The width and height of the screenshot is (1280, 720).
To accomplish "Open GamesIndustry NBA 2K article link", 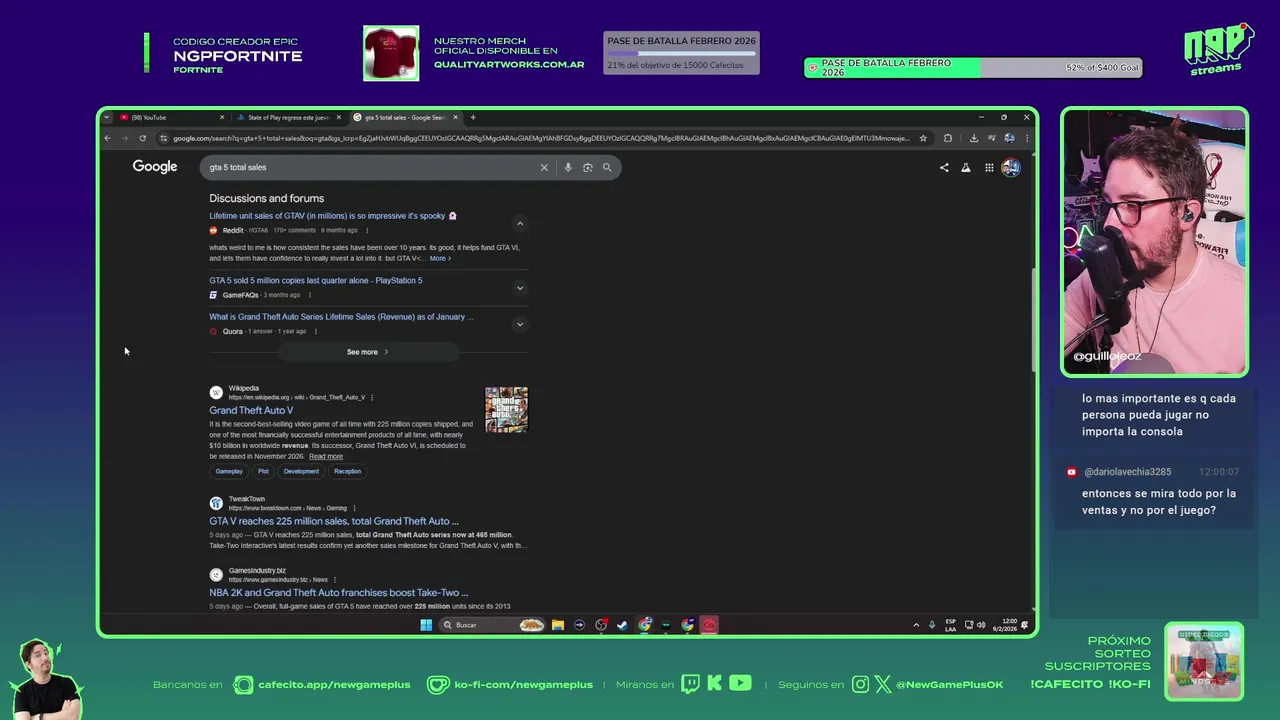I will (338, 593).
